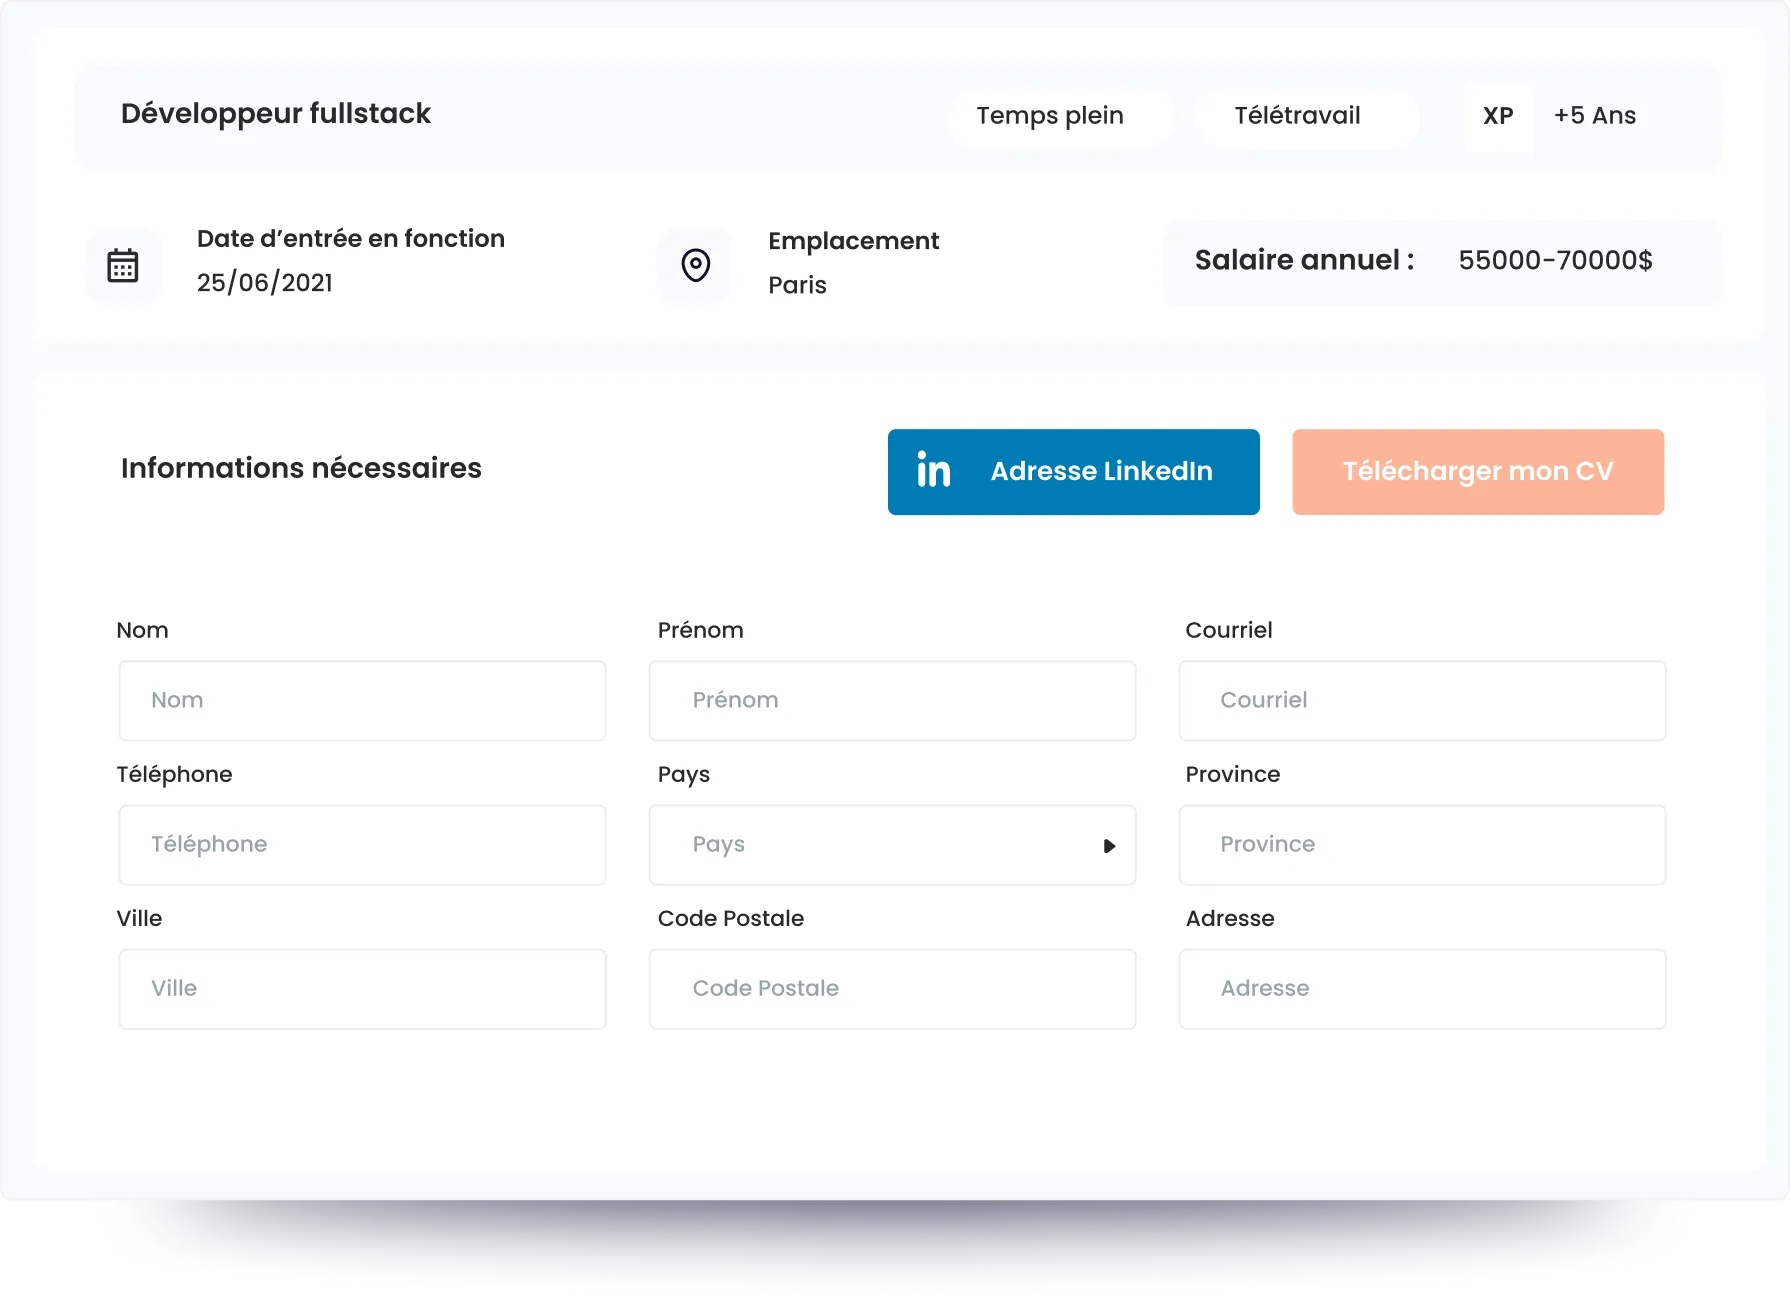Click the date 25/06/2021

coord(265,283)
